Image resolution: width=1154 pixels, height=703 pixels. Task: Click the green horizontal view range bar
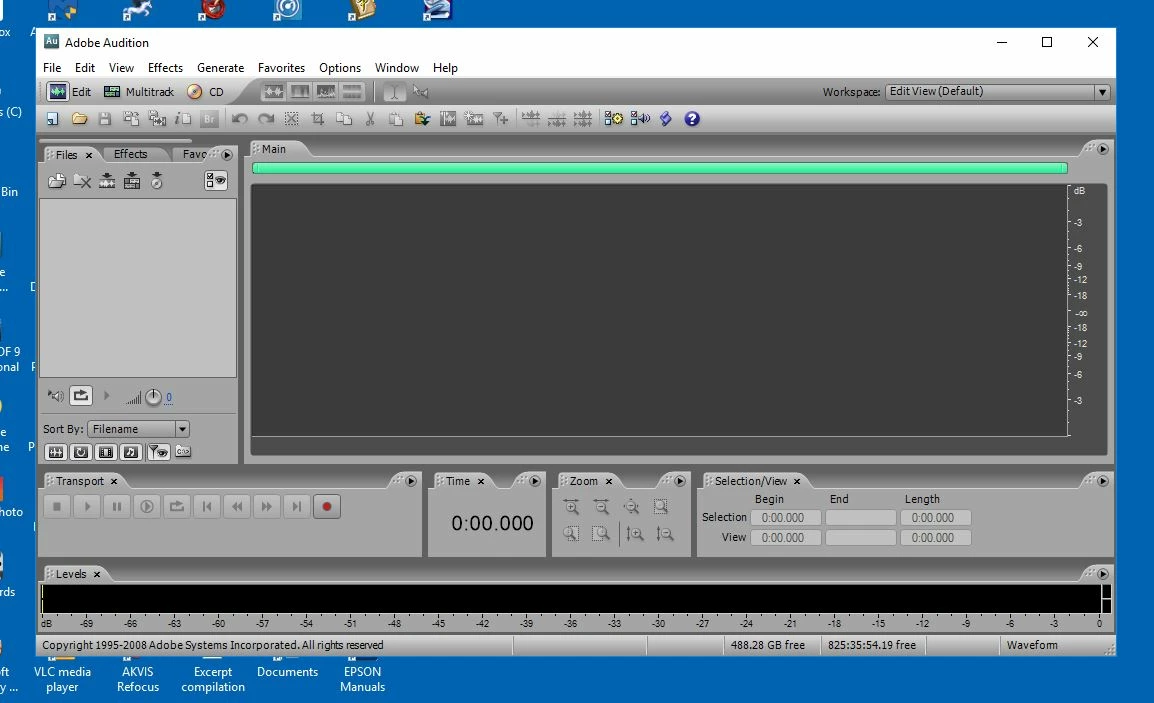tap(659, 168)
